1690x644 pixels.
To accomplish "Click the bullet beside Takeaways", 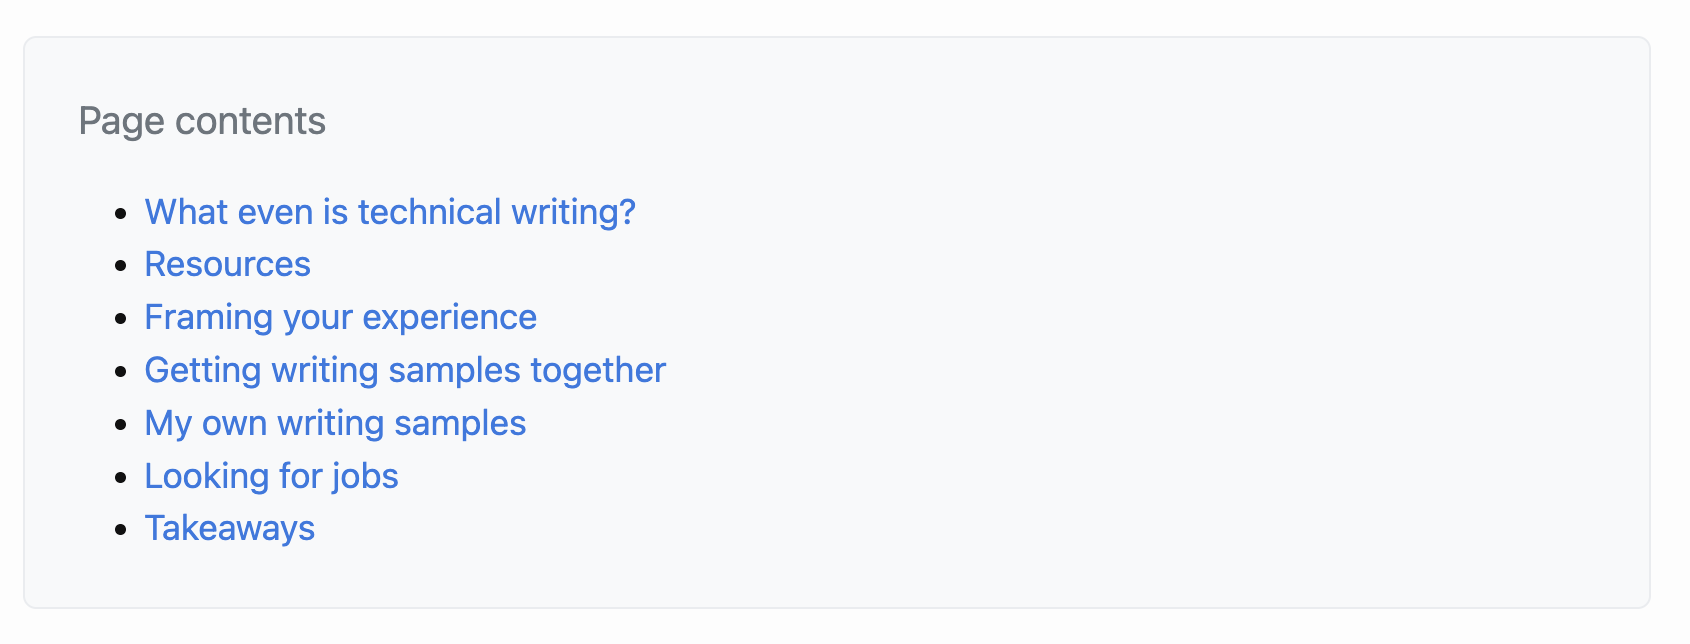I will (x=121, y=530).
